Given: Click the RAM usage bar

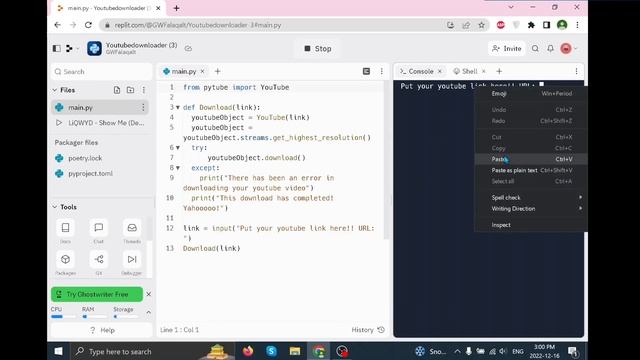Looking at the screenshot, I should [94, 316].
